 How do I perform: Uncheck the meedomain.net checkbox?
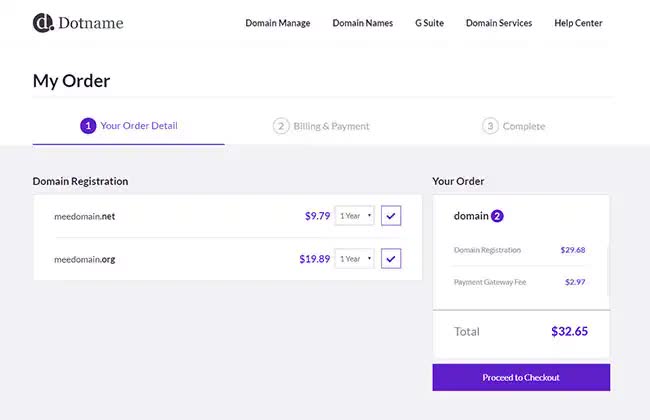[x=391, y=215]
